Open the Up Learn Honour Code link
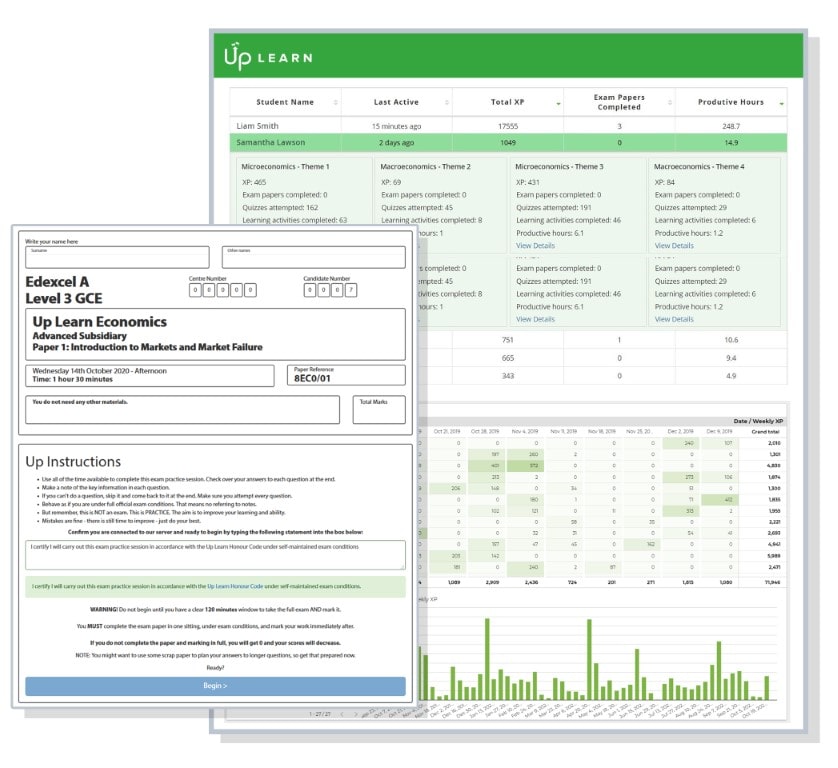The width and height of the screenshot is (838, 768). tap(235, 586)
